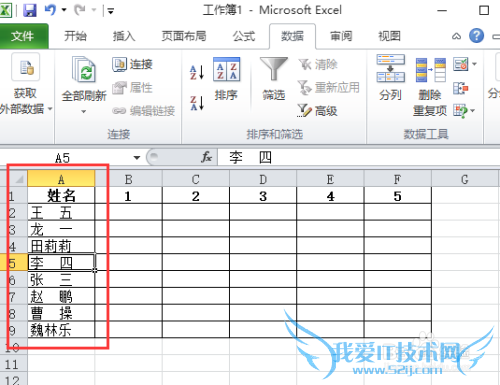This screenshot has width=500, height=385.
Task: Open 获取外部数据 dropdown button
Action: [25, 84]
